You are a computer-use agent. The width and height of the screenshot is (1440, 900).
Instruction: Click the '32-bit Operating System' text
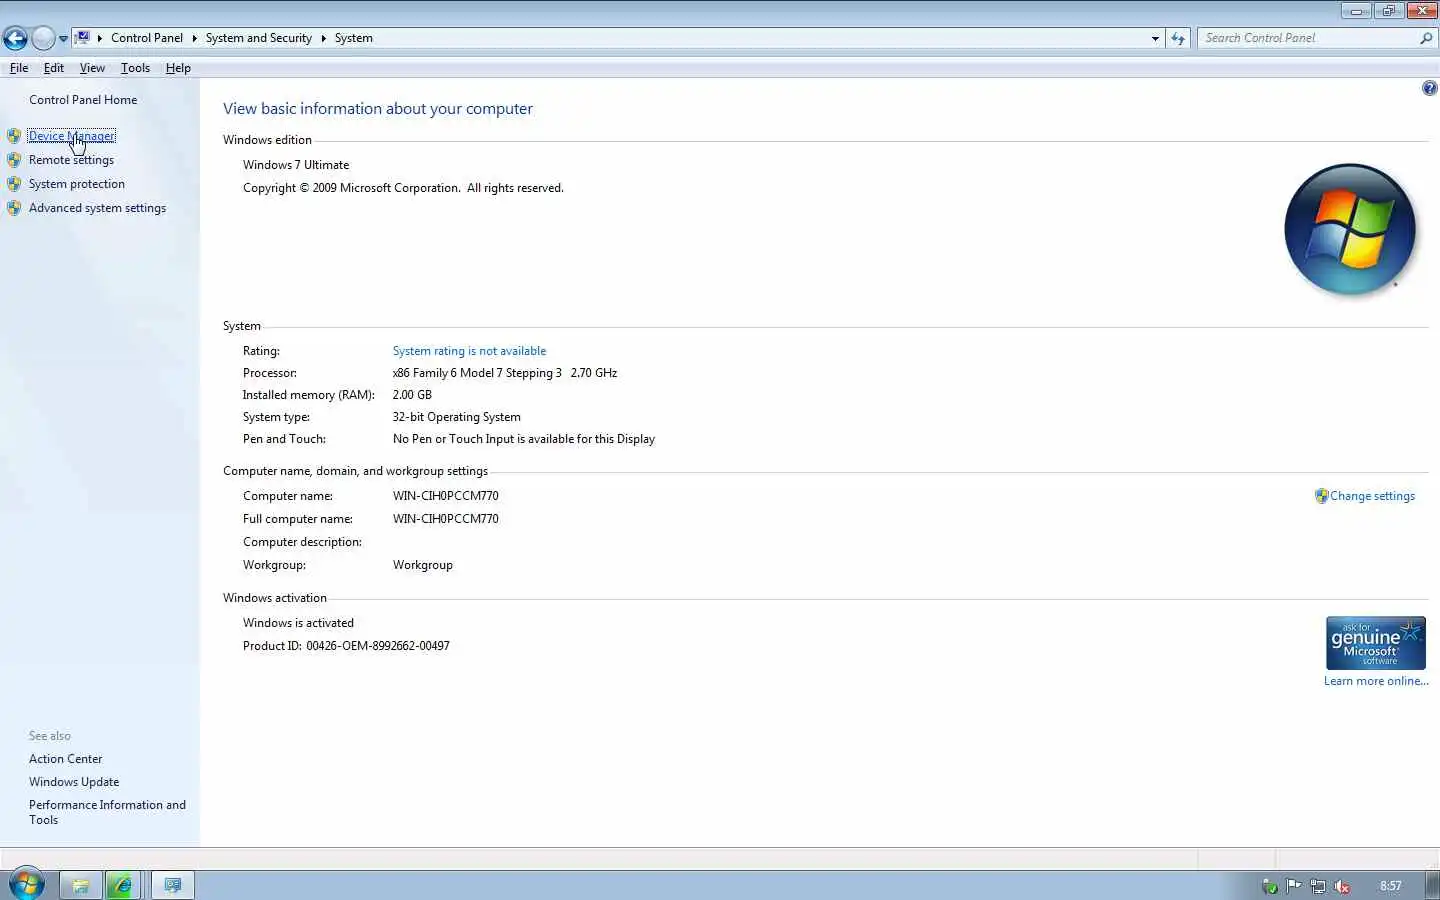click(x=456, y=417)
